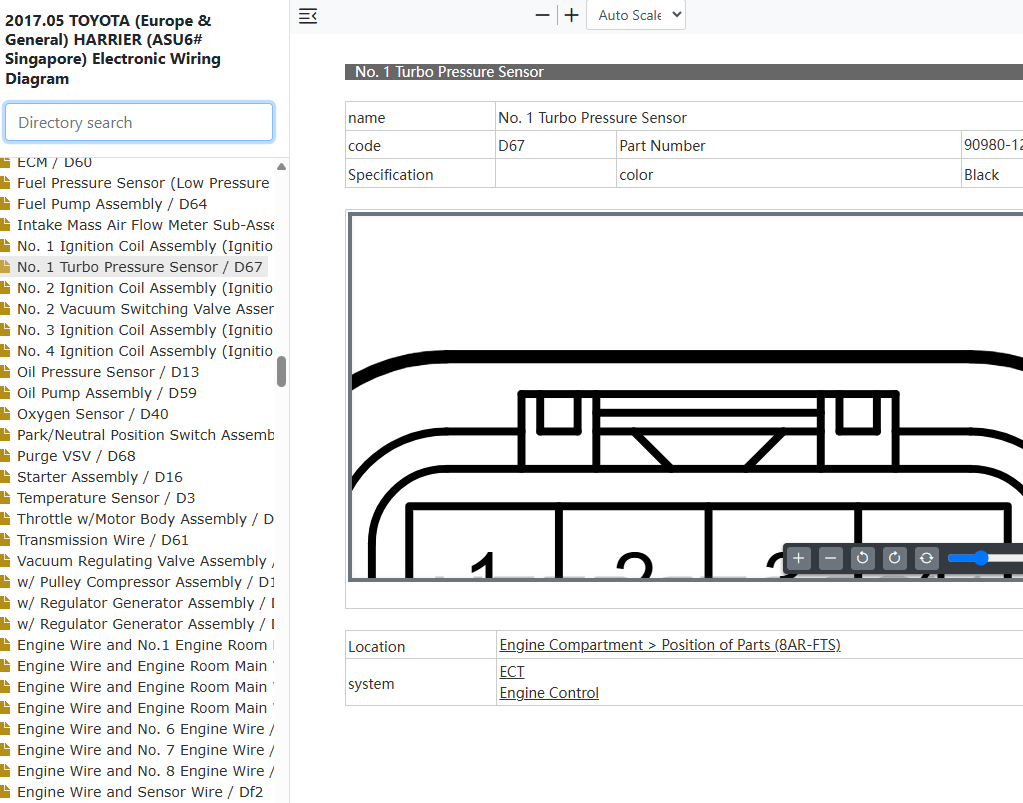Screen dimensions: 1023x803
Task: Select No. 1 Turbo Pressure Sensor / D67
Action: click(x=140, y=267)
